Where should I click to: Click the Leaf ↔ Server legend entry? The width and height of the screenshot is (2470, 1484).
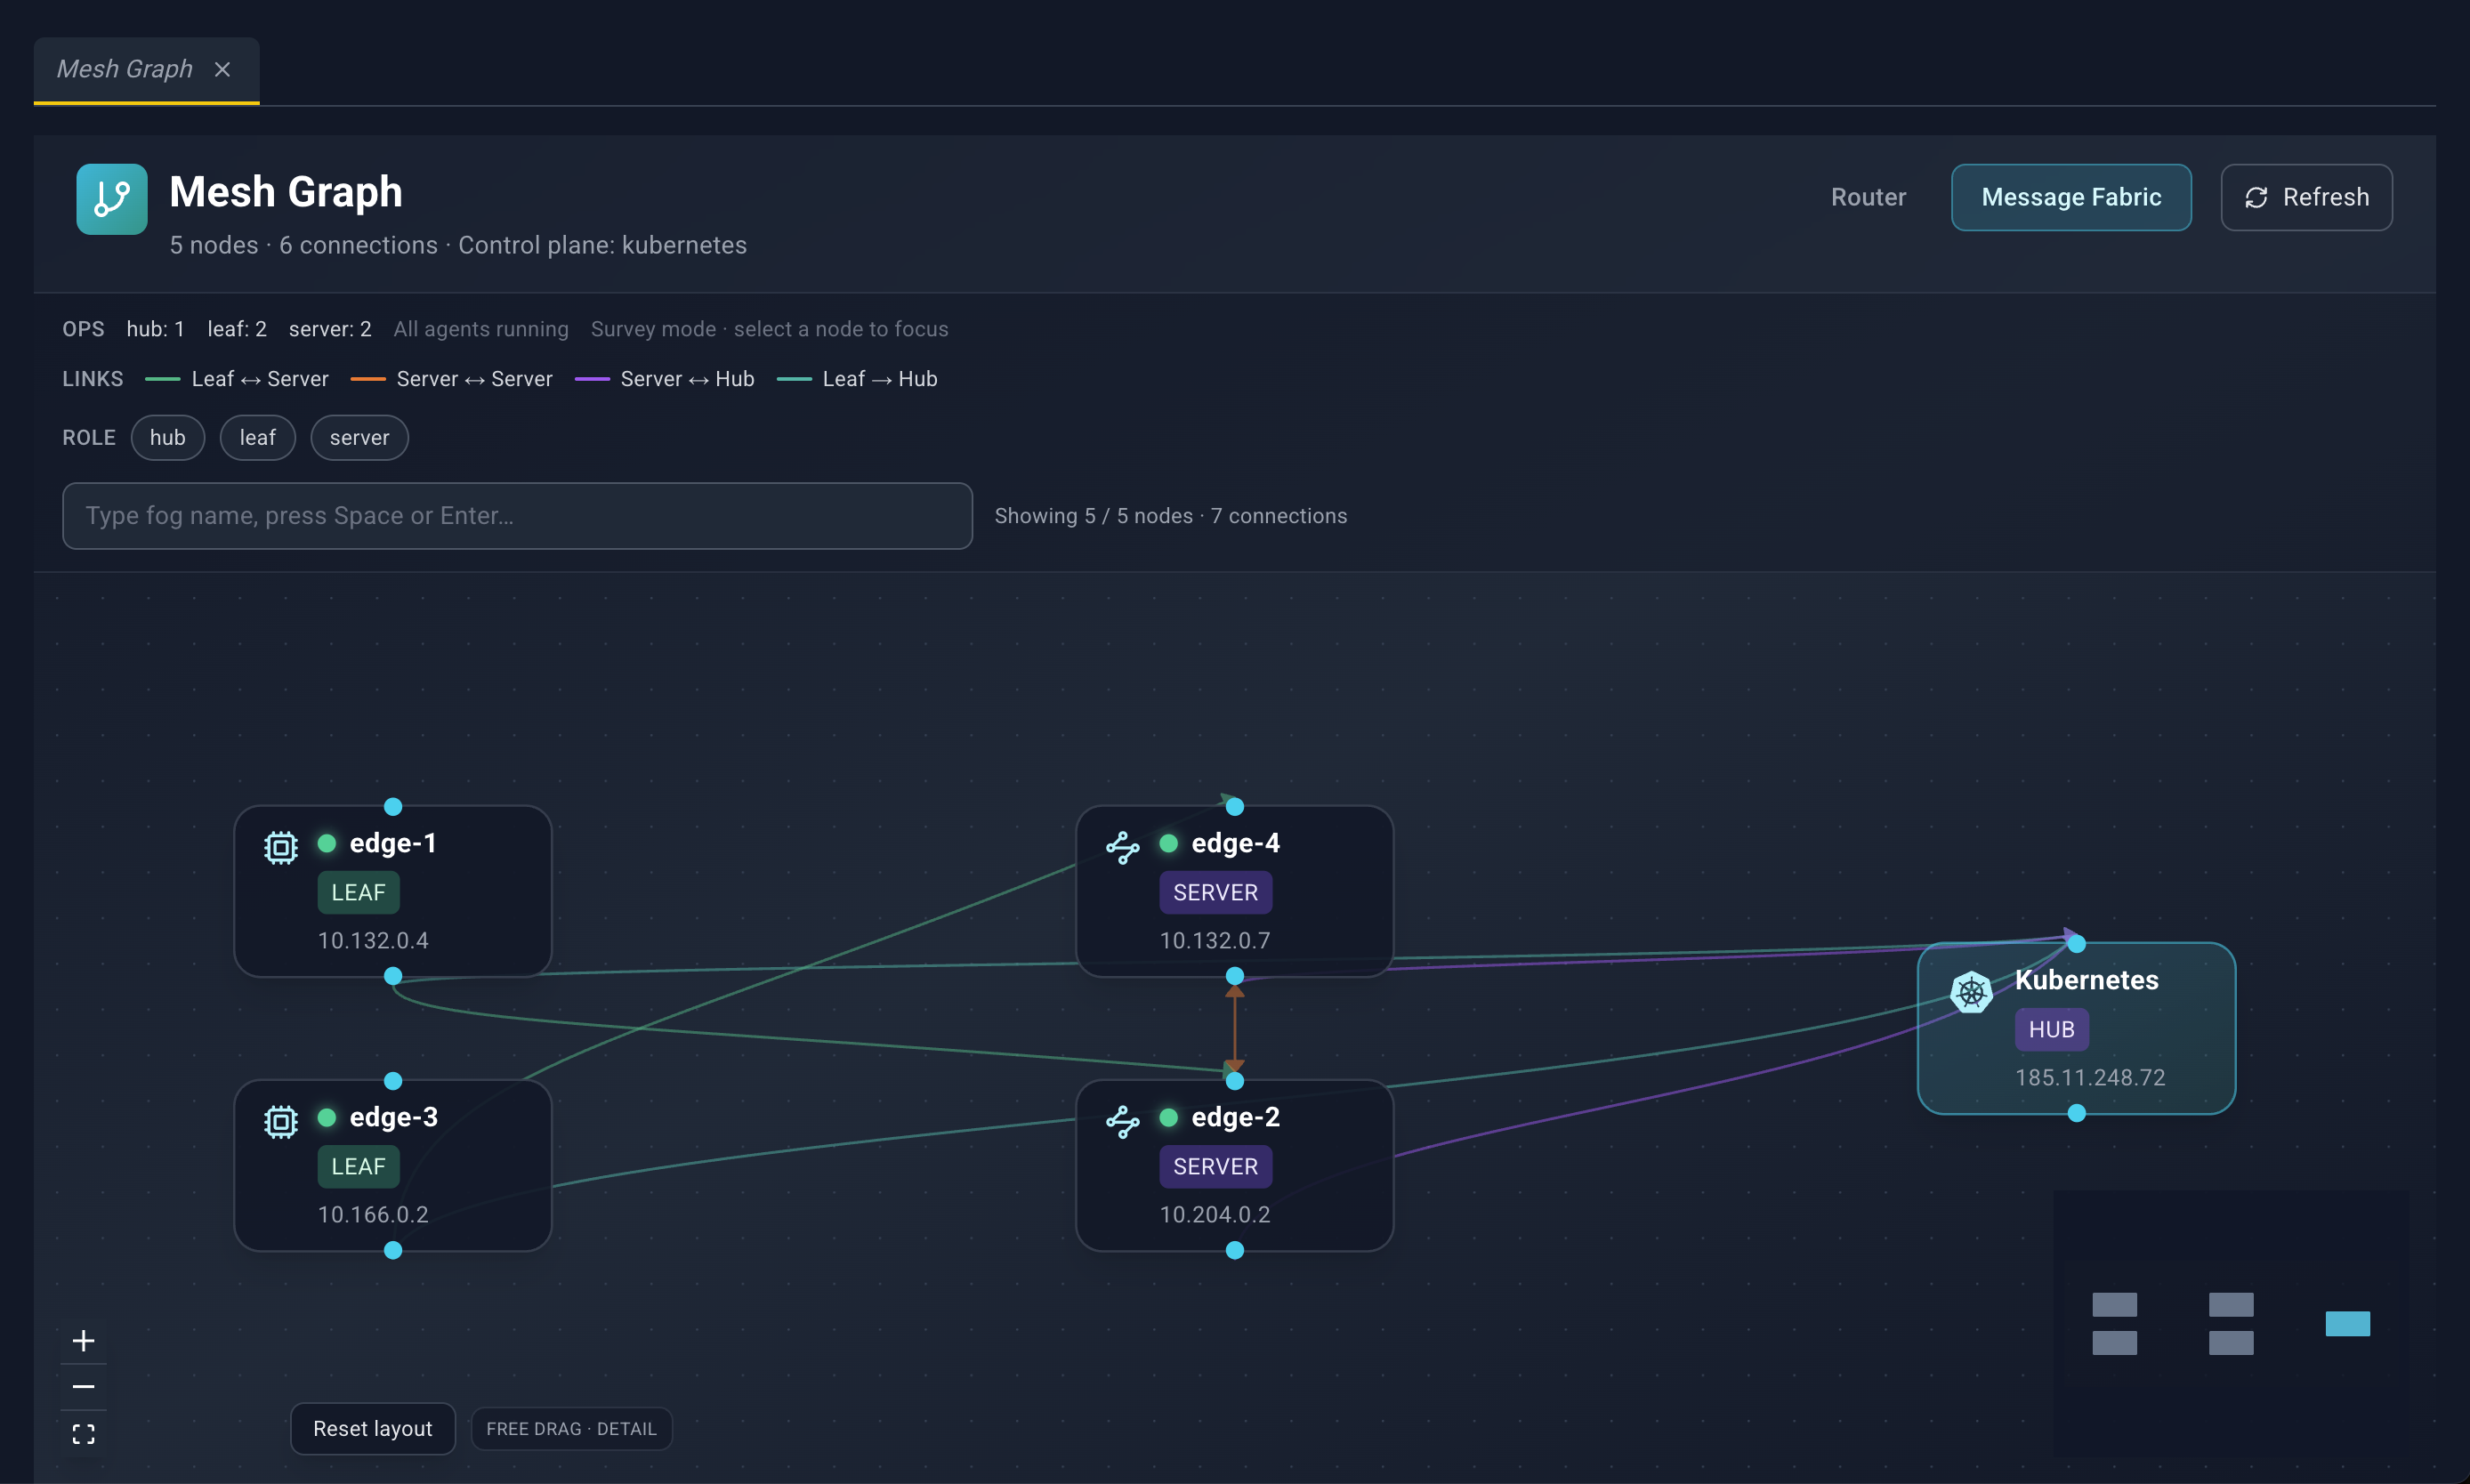coord(237,379)
